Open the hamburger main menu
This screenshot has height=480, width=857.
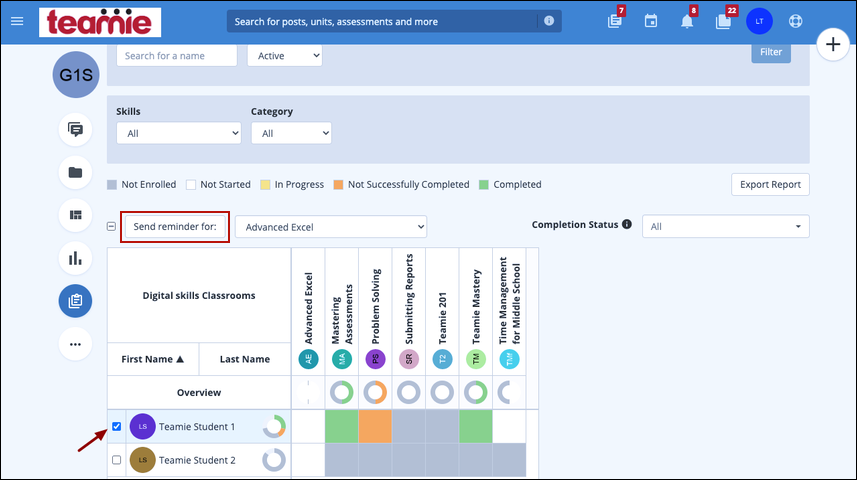(x=17, y=21)
